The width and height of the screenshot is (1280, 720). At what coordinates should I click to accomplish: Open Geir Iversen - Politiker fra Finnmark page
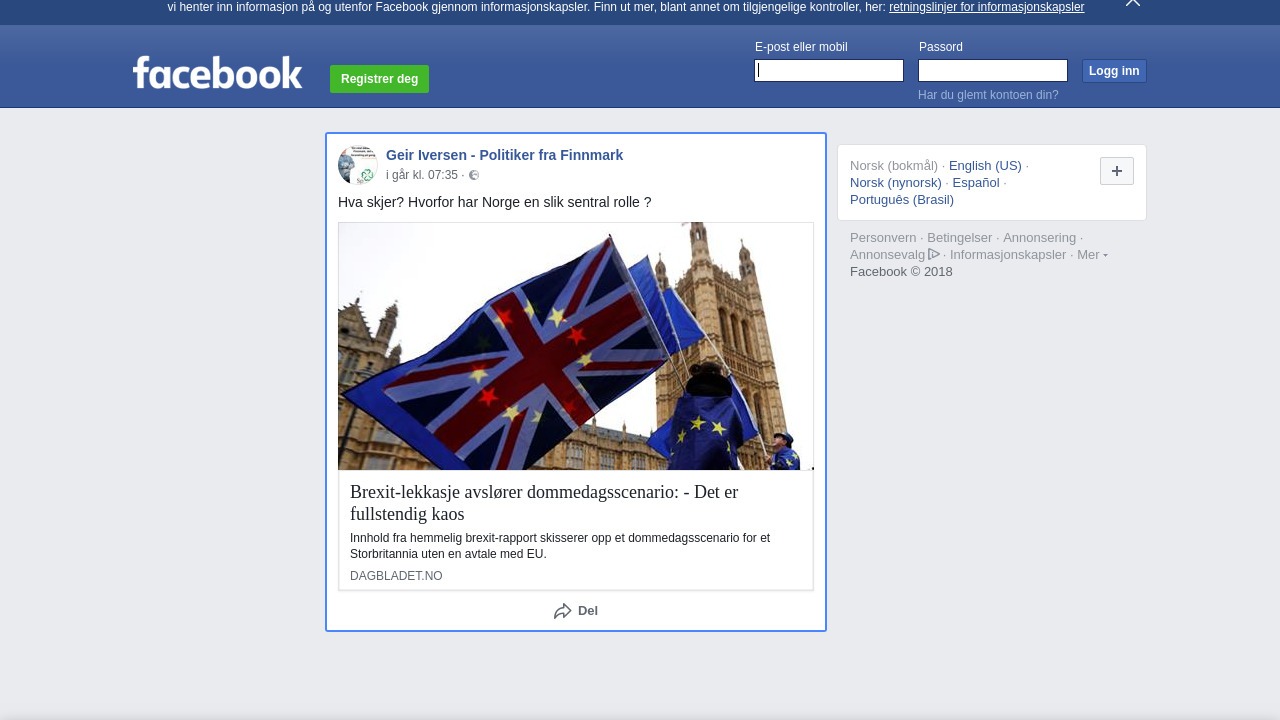click(504, 155)
